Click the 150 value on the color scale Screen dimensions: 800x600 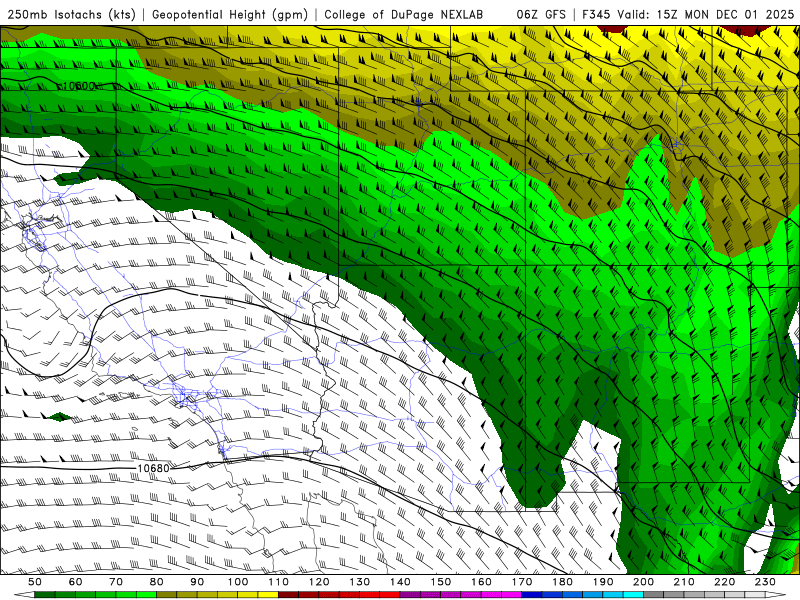[440, 582]
